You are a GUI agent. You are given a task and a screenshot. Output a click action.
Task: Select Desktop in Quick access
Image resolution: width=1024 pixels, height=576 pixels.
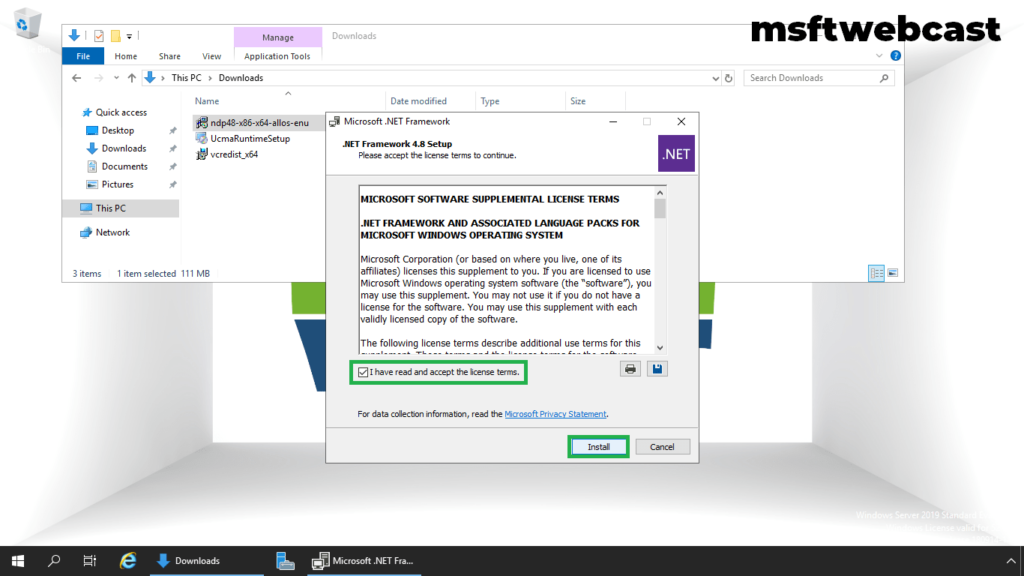(x=118, y=131)
